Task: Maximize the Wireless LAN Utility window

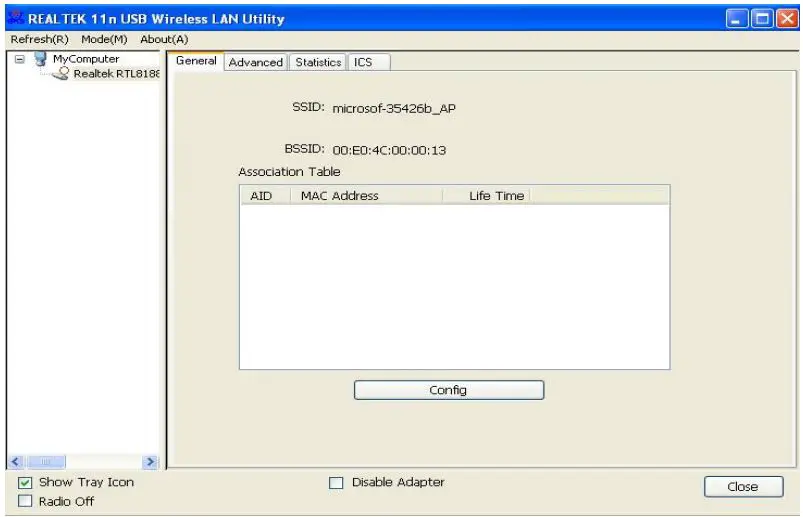Action: coord(762,19)
